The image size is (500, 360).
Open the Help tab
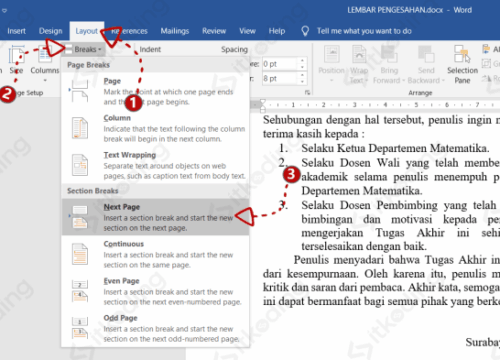[277, 31]
